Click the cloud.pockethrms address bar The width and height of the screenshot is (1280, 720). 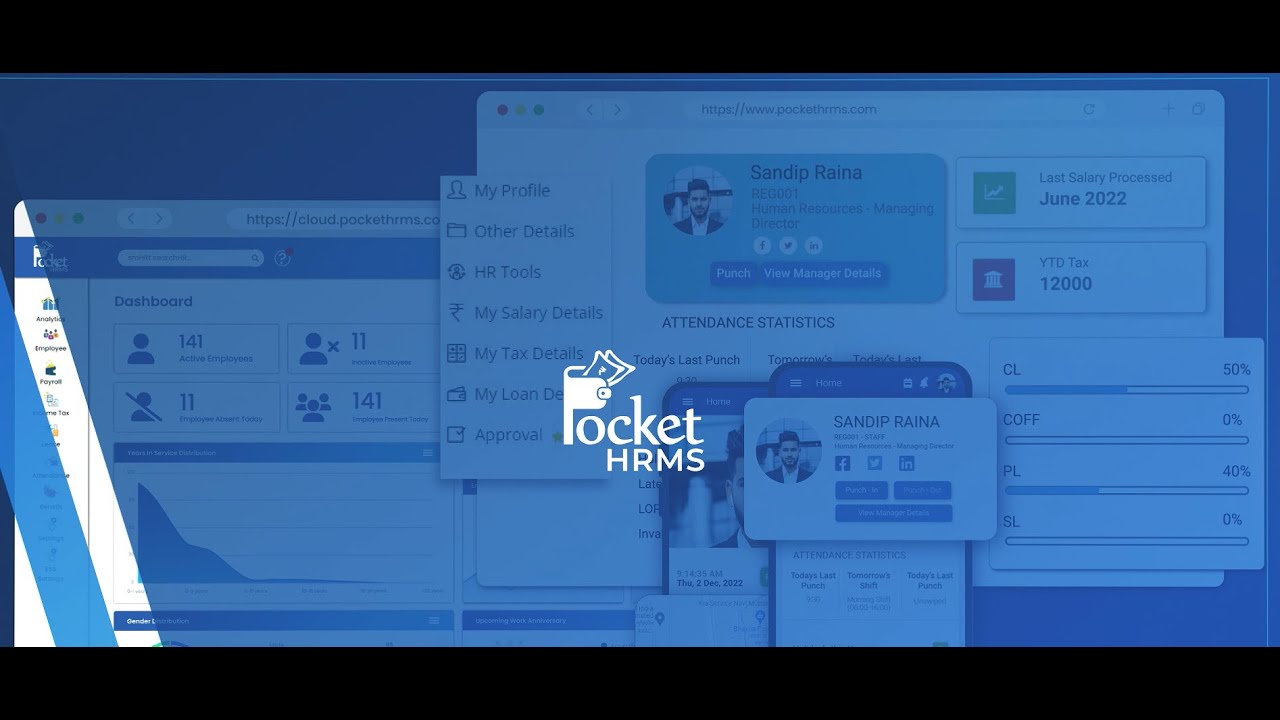click(334, 219)
